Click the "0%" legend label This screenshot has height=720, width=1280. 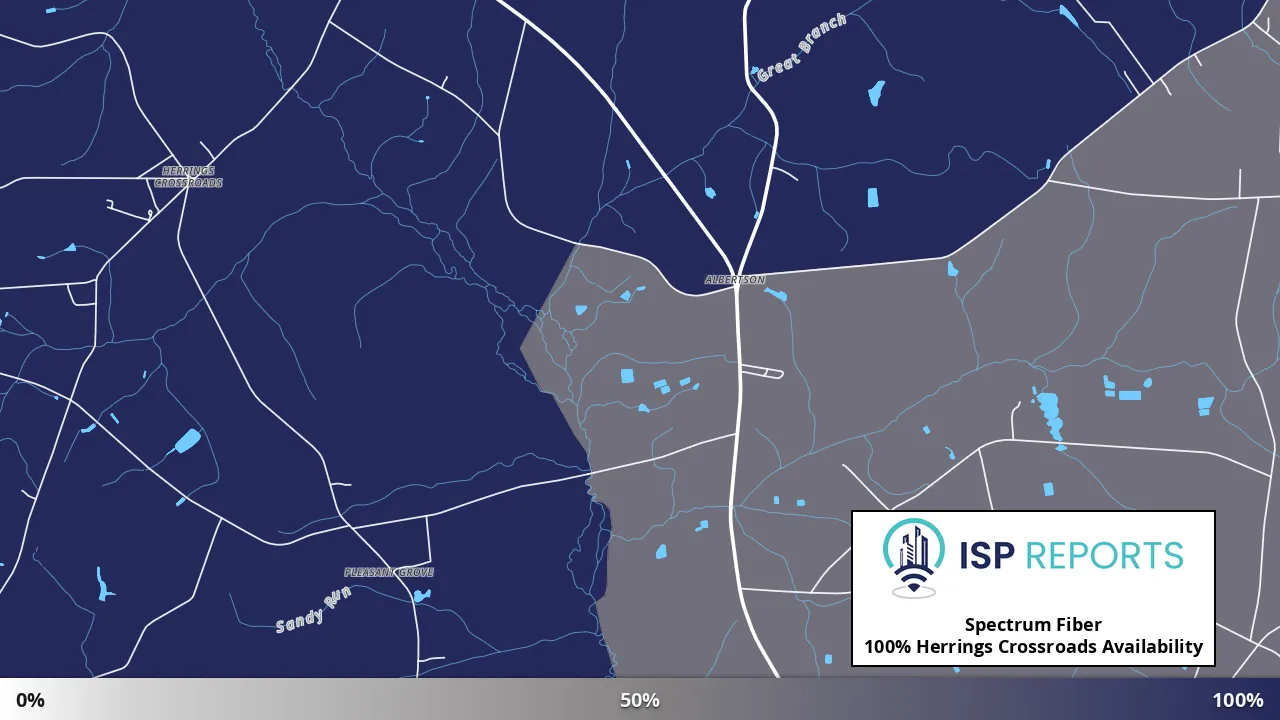(31, 700)
